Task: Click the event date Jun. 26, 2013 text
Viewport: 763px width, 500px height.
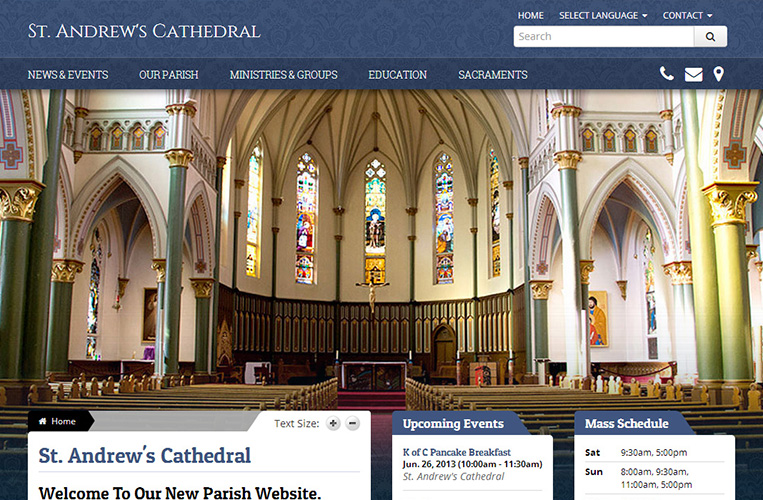Action: [x=472, y=464]
